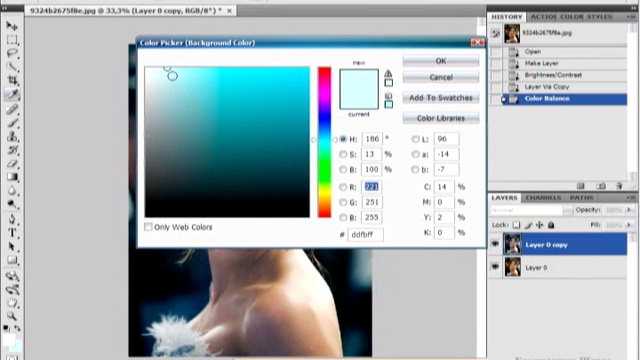Viewport: 640px width, 360px height.
Task: Select the S saturation radio button
Action: coord(343,154)
